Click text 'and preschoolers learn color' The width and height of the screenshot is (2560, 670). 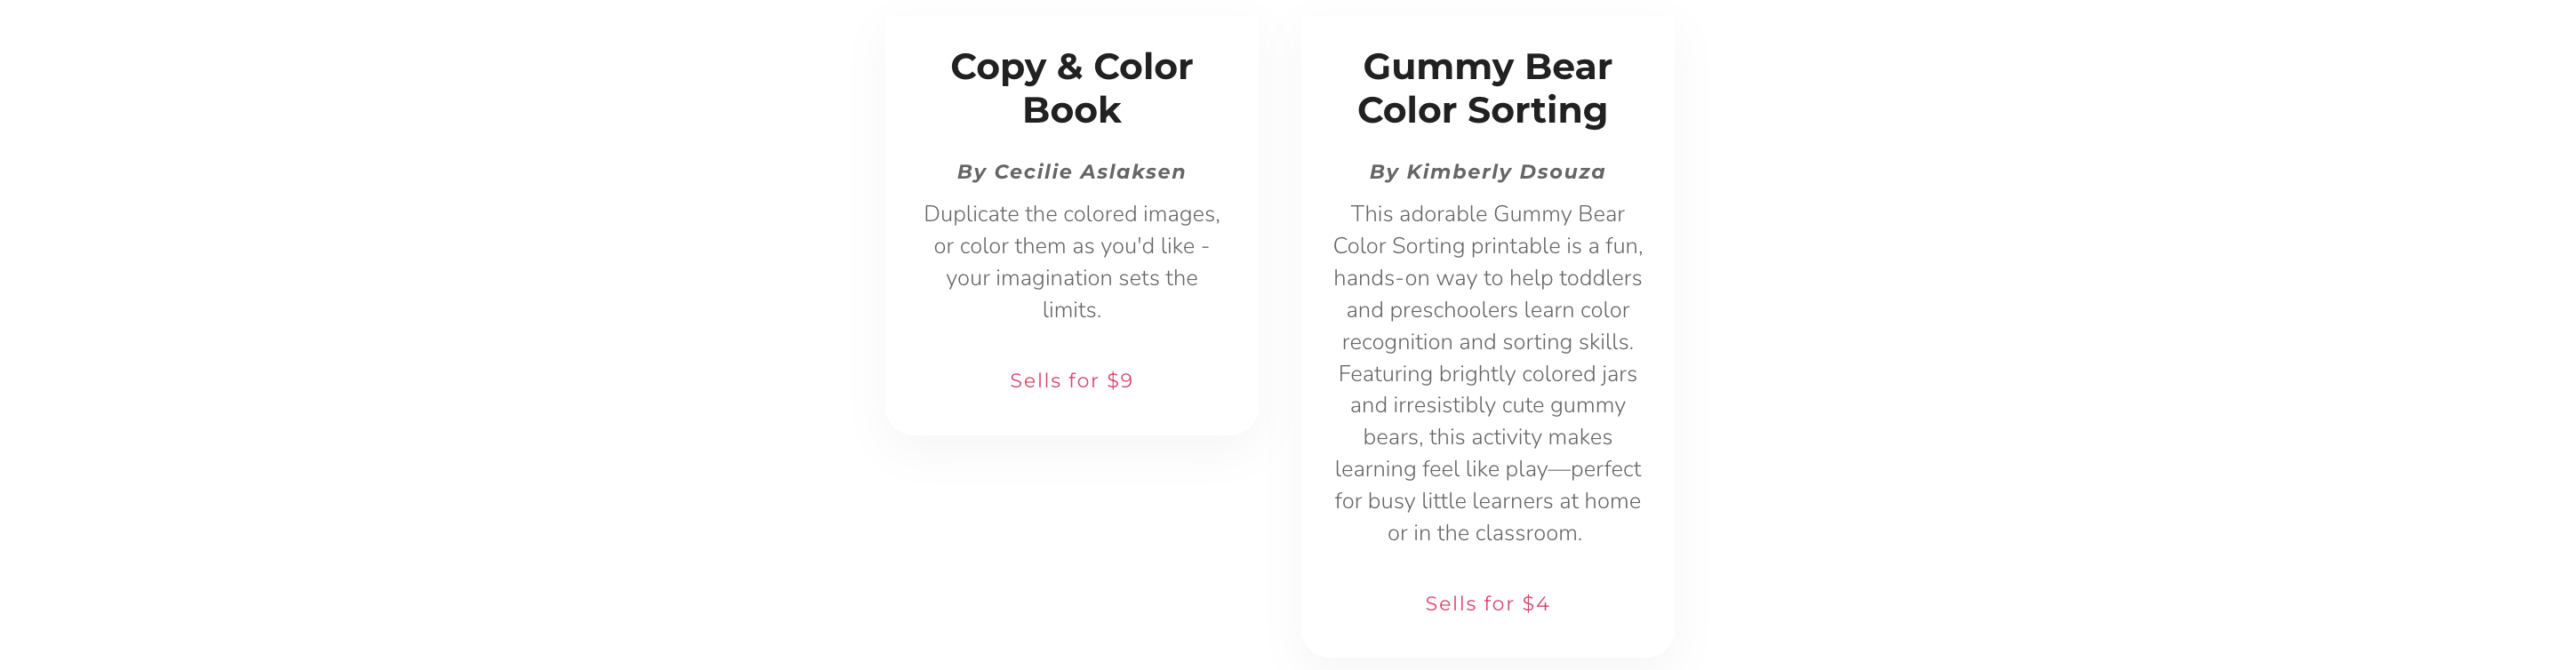coord(1486,310)
